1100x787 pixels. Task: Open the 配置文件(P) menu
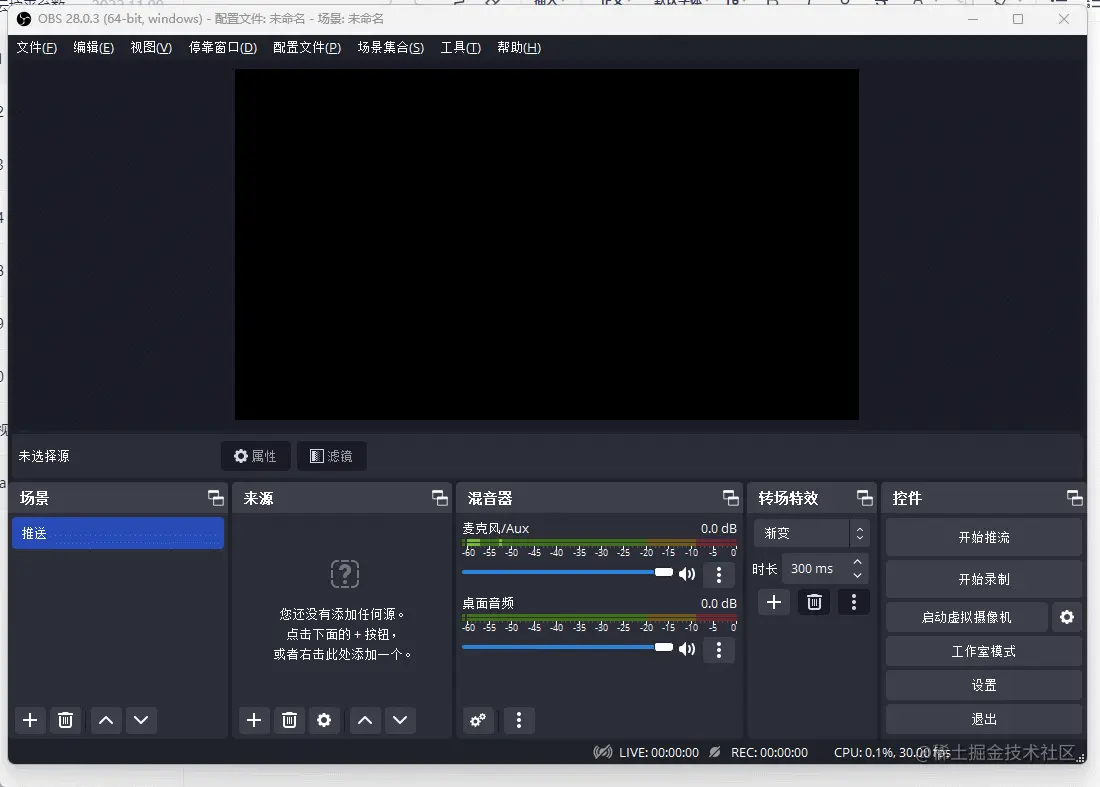(x=307, y=48)
